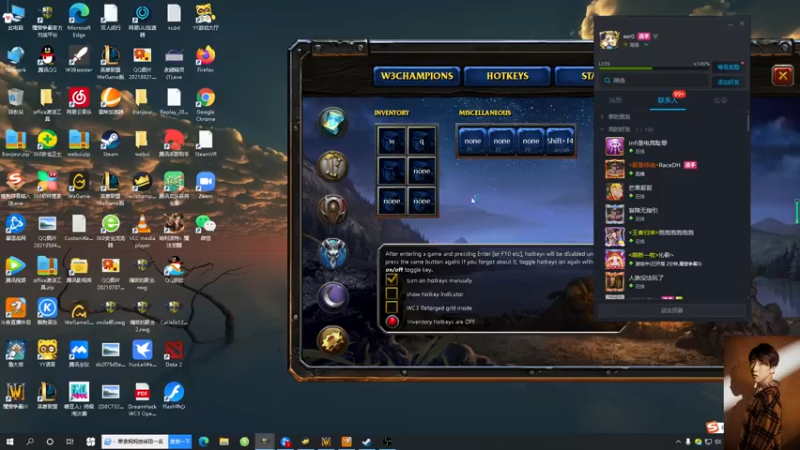The image size is (800, 450).
Task: Select the Zoom desktop icon
Action: pos(205,185)
